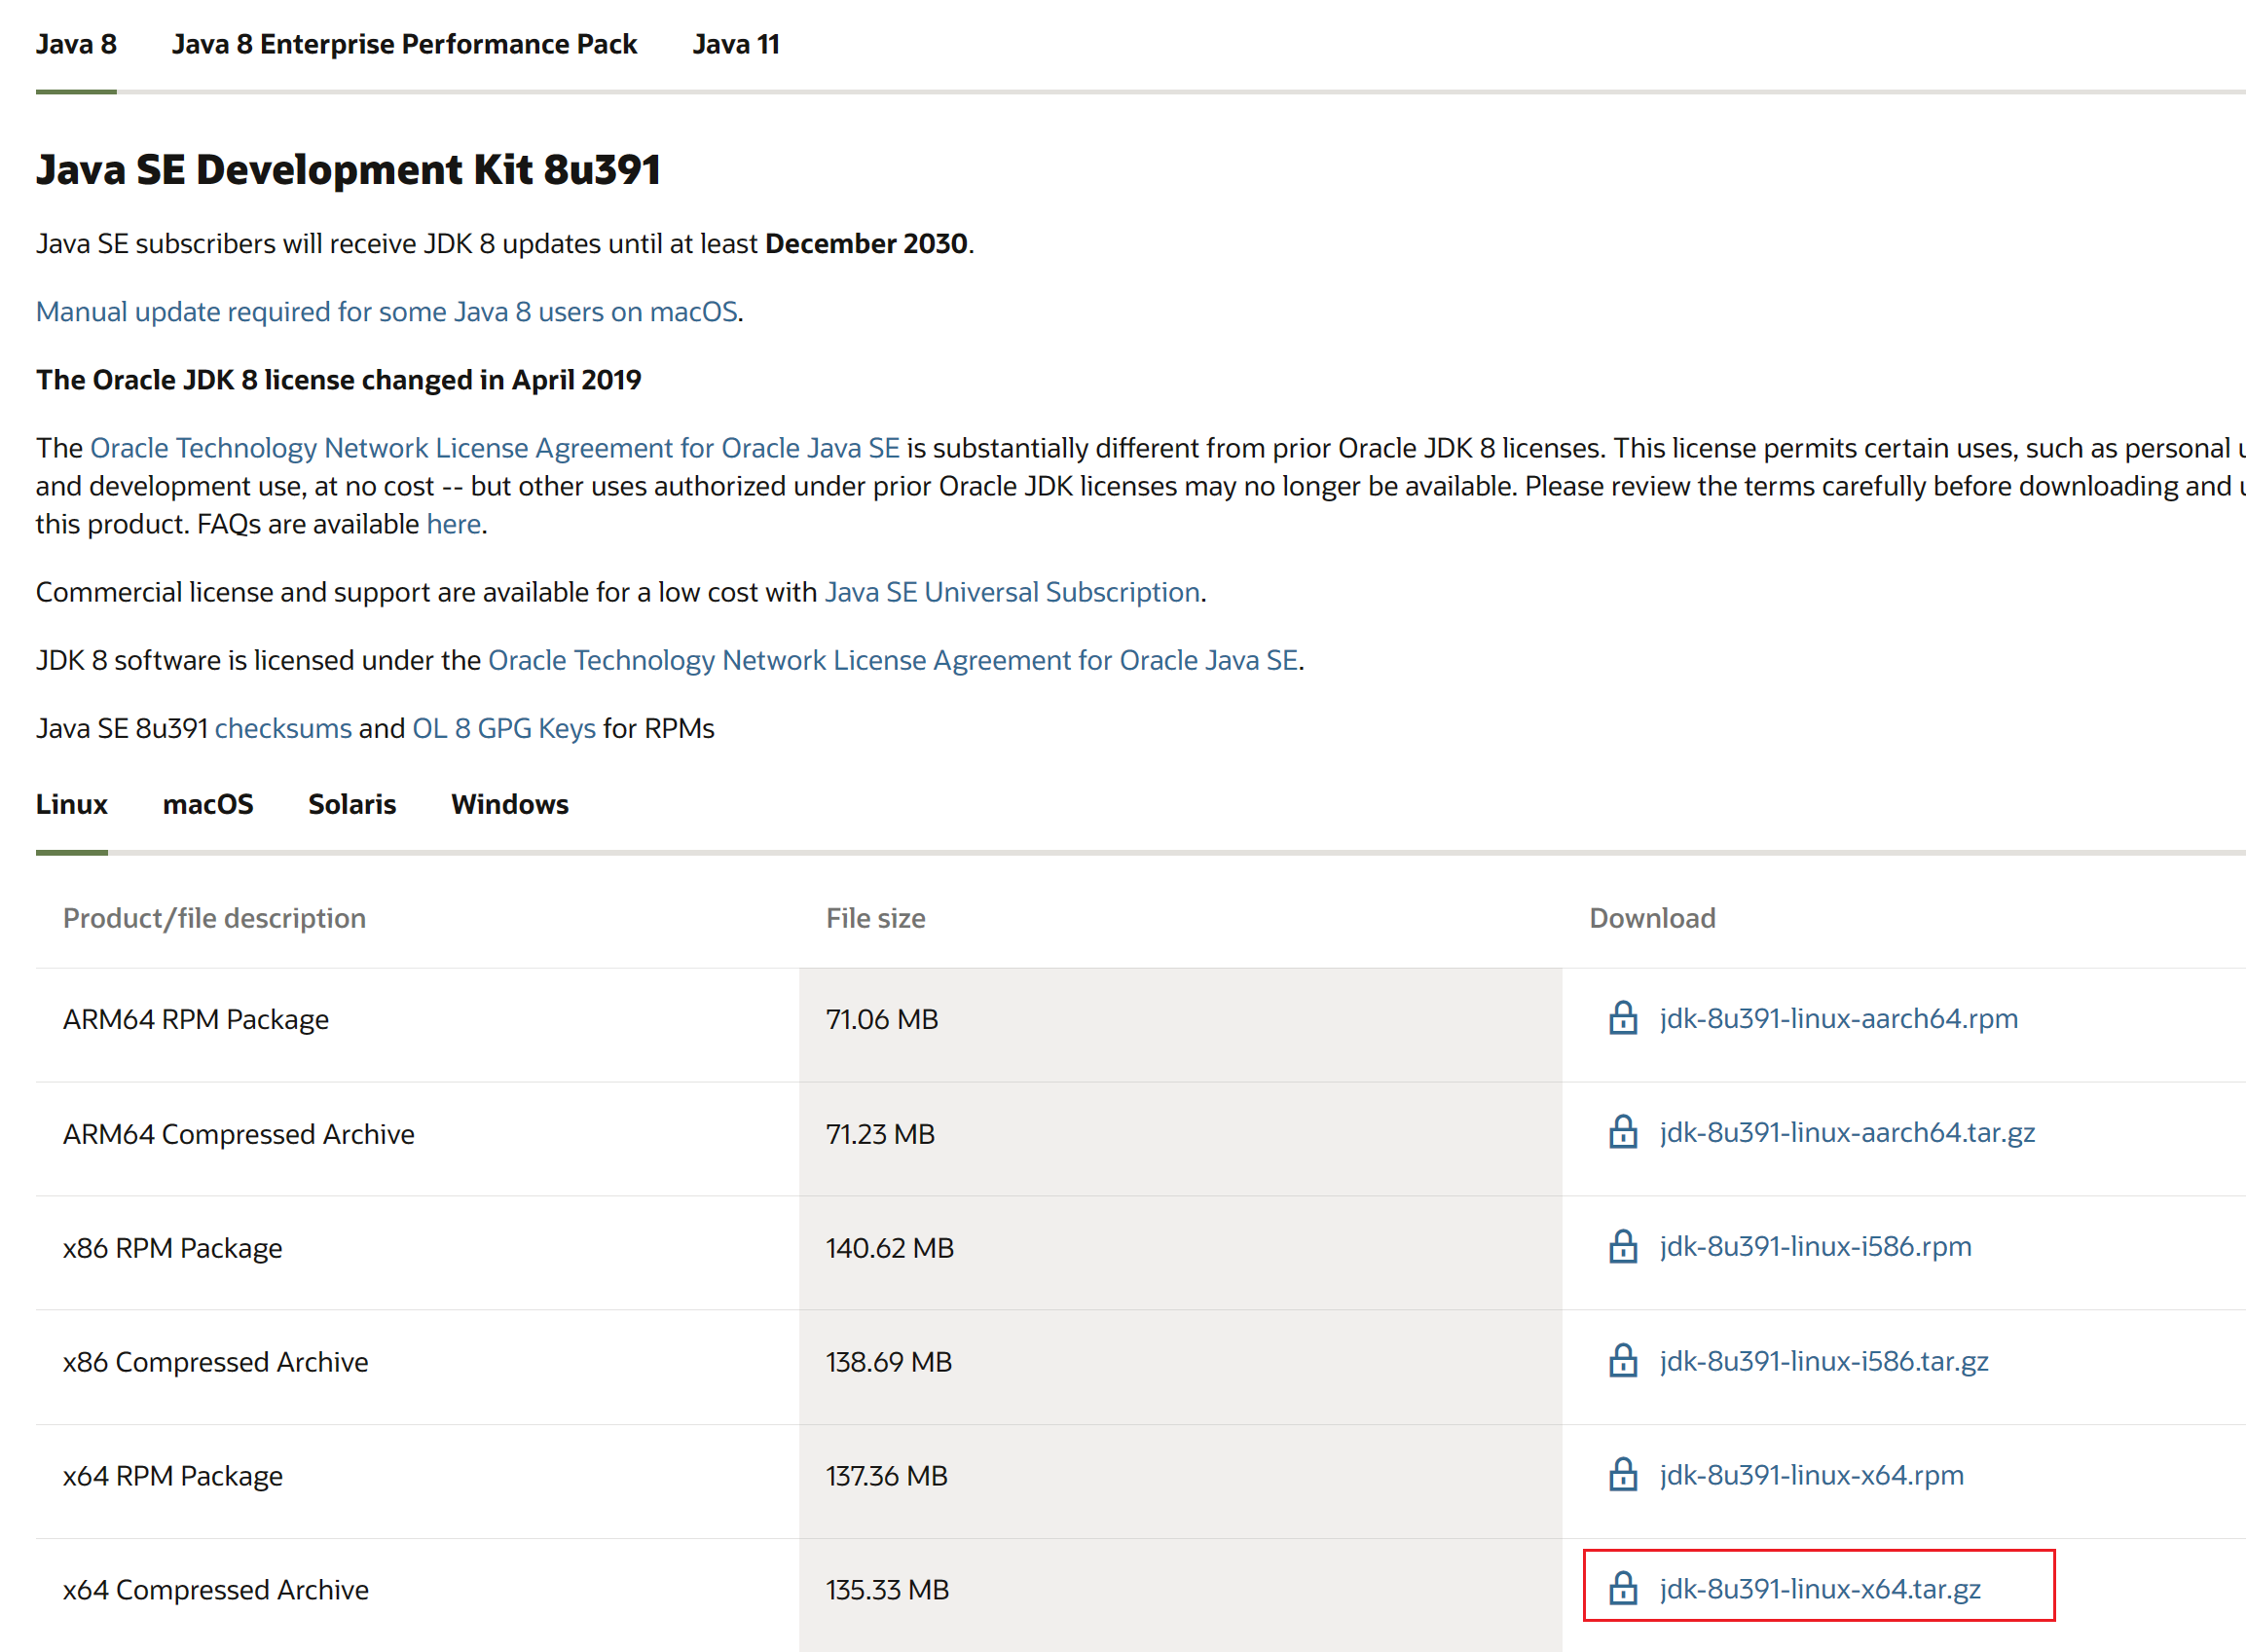2246x1652 pixels.
Task: Download jdk-8u391-linux-x64.tar.gz file
Action: click(1820, 1588)
